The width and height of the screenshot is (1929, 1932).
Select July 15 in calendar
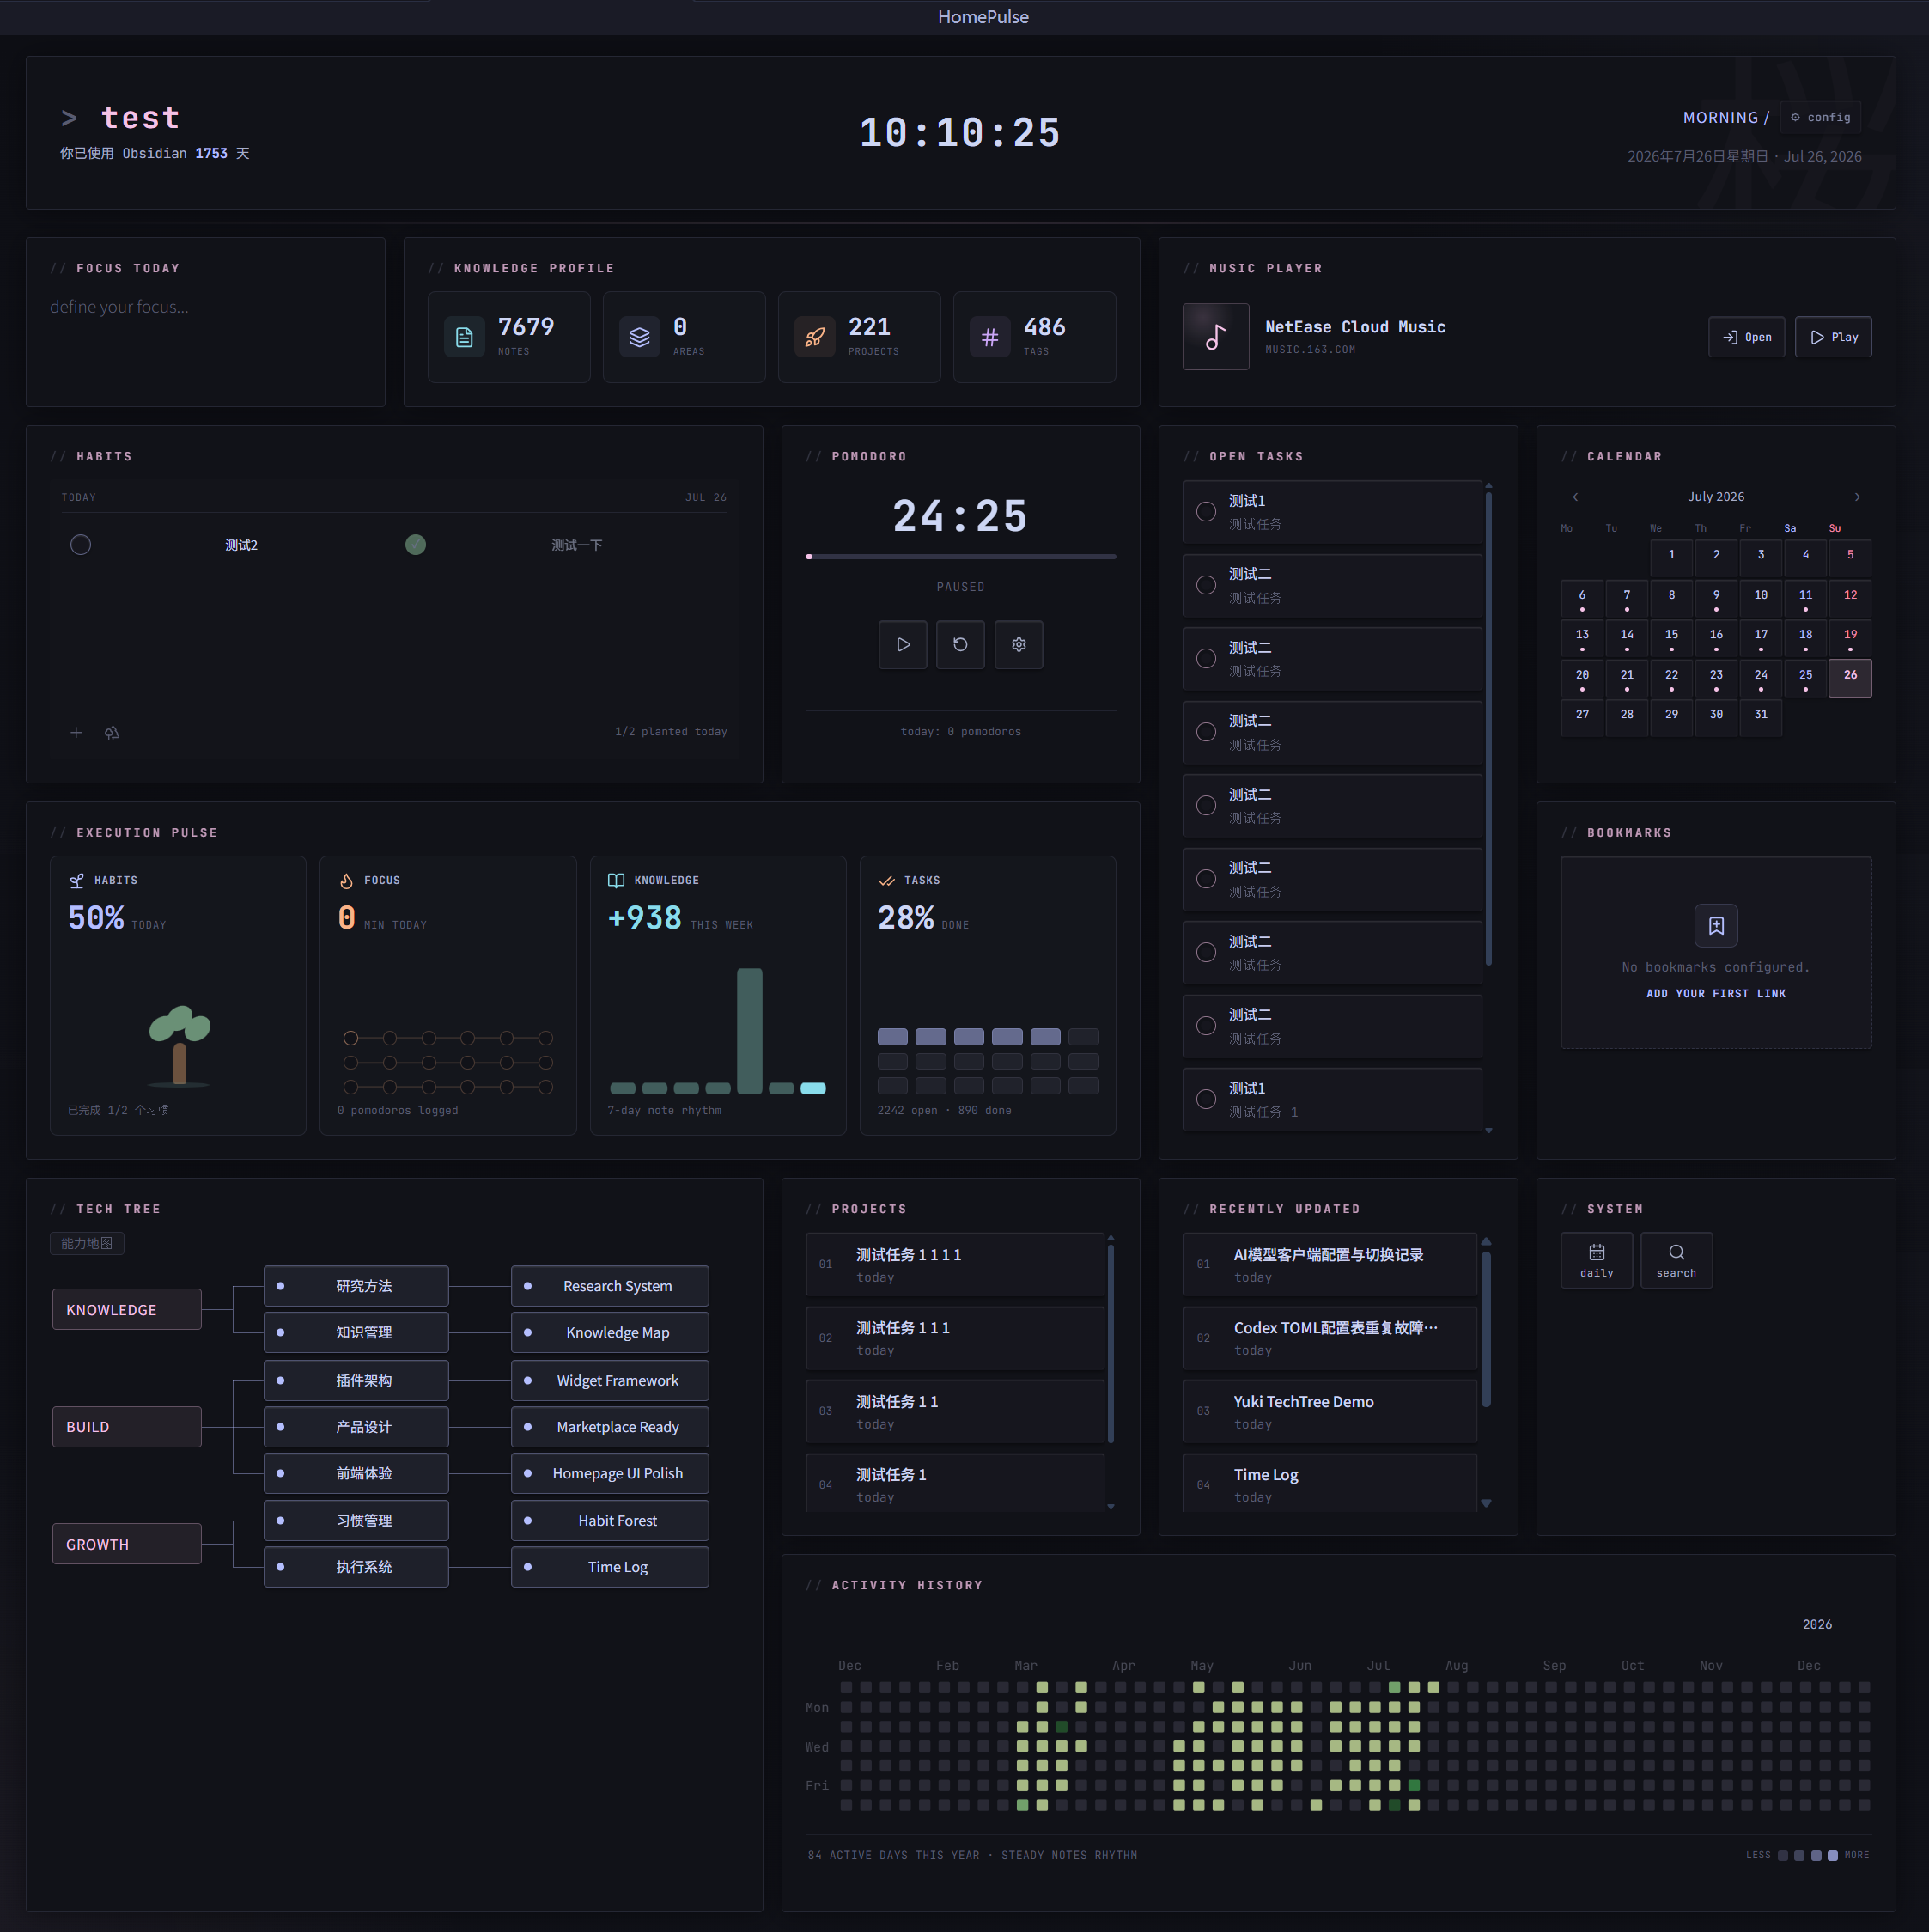tap(1671, 637)
